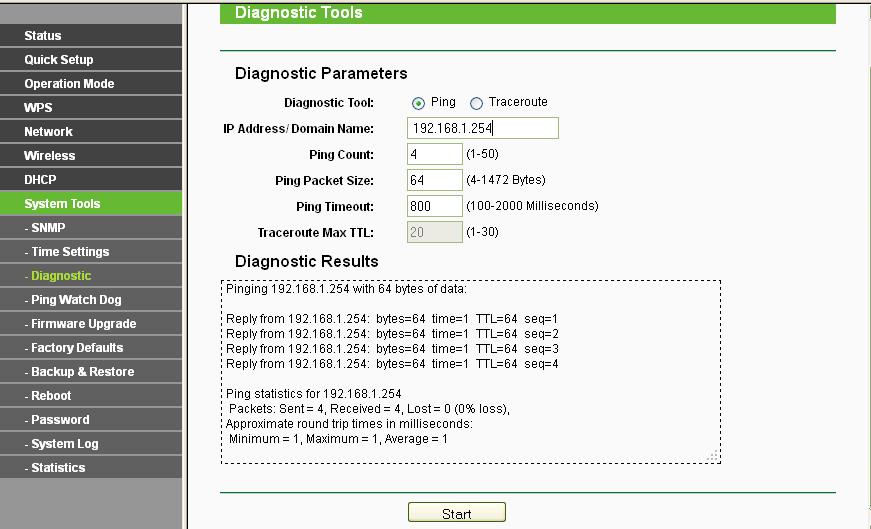Click the 'Packets: Sent = 4' line
This screenshot has height=529, width=871.
point(369,409)
